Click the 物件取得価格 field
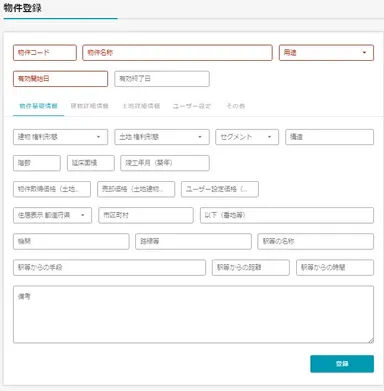This screenshot has height=391, width=384. tap(52, 189)
